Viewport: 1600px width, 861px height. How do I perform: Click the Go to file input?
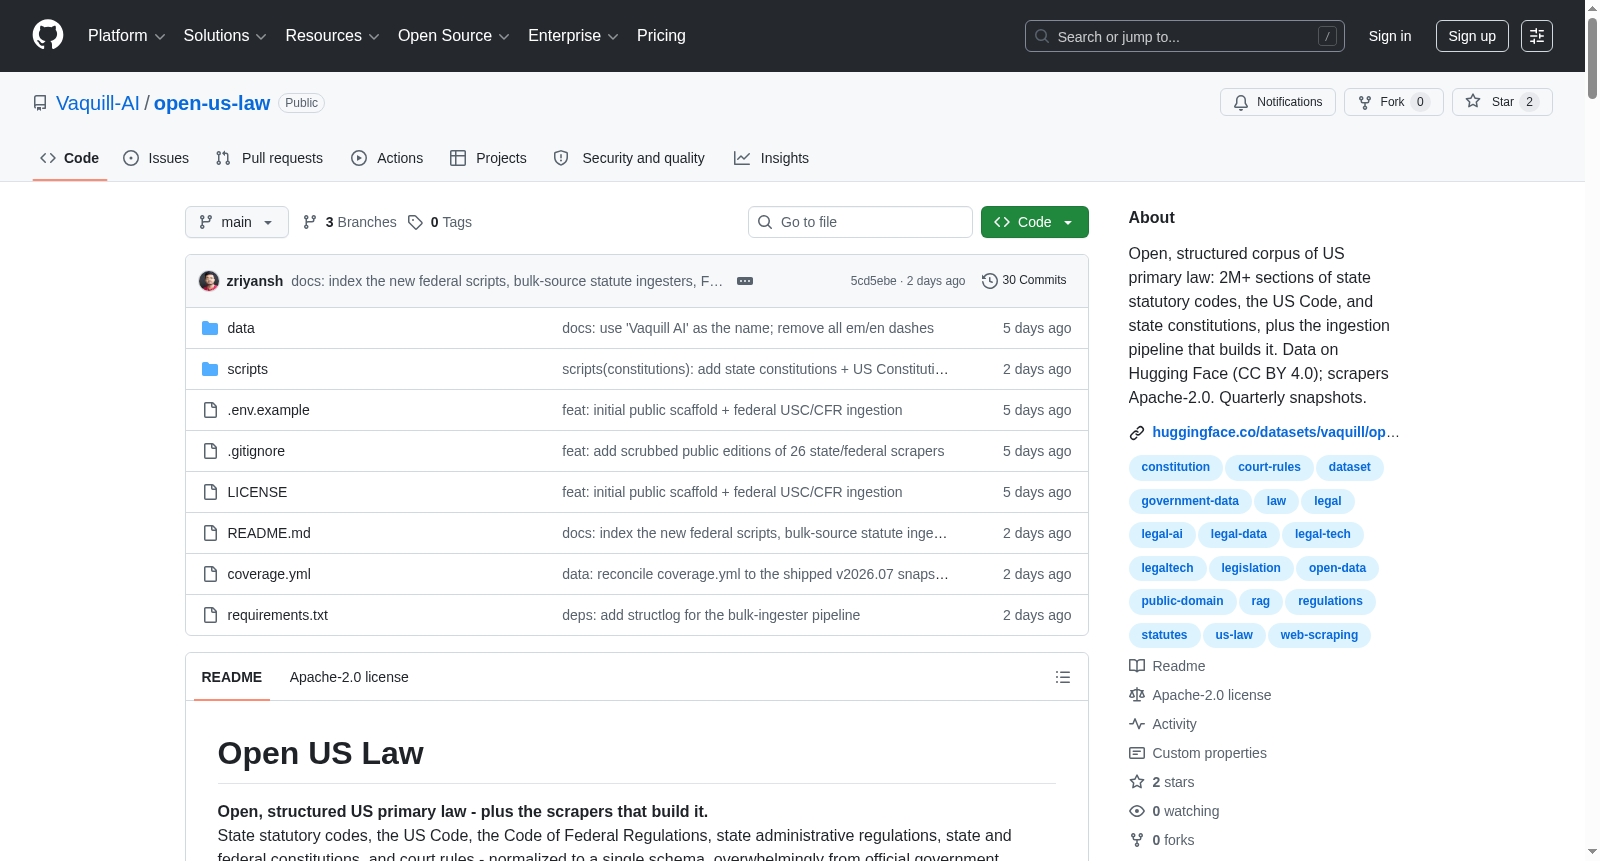pos(860,222)
